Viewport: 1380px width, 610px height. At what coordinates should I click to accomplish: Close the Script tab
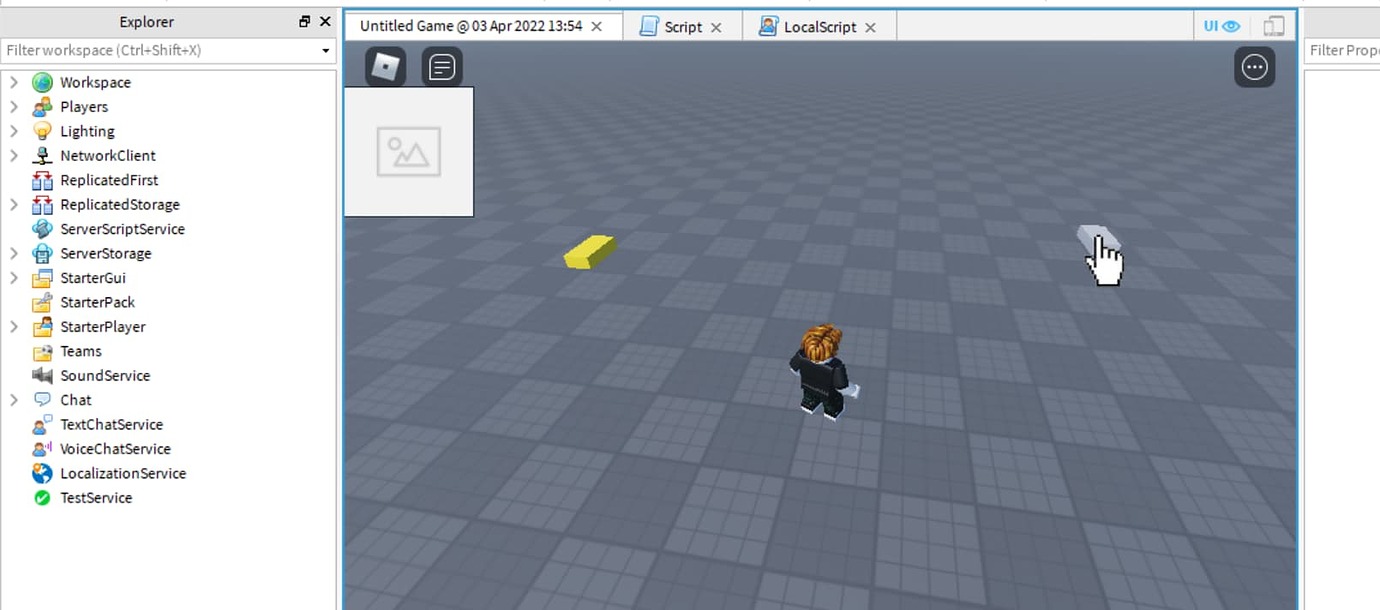[x=717, y=27]
